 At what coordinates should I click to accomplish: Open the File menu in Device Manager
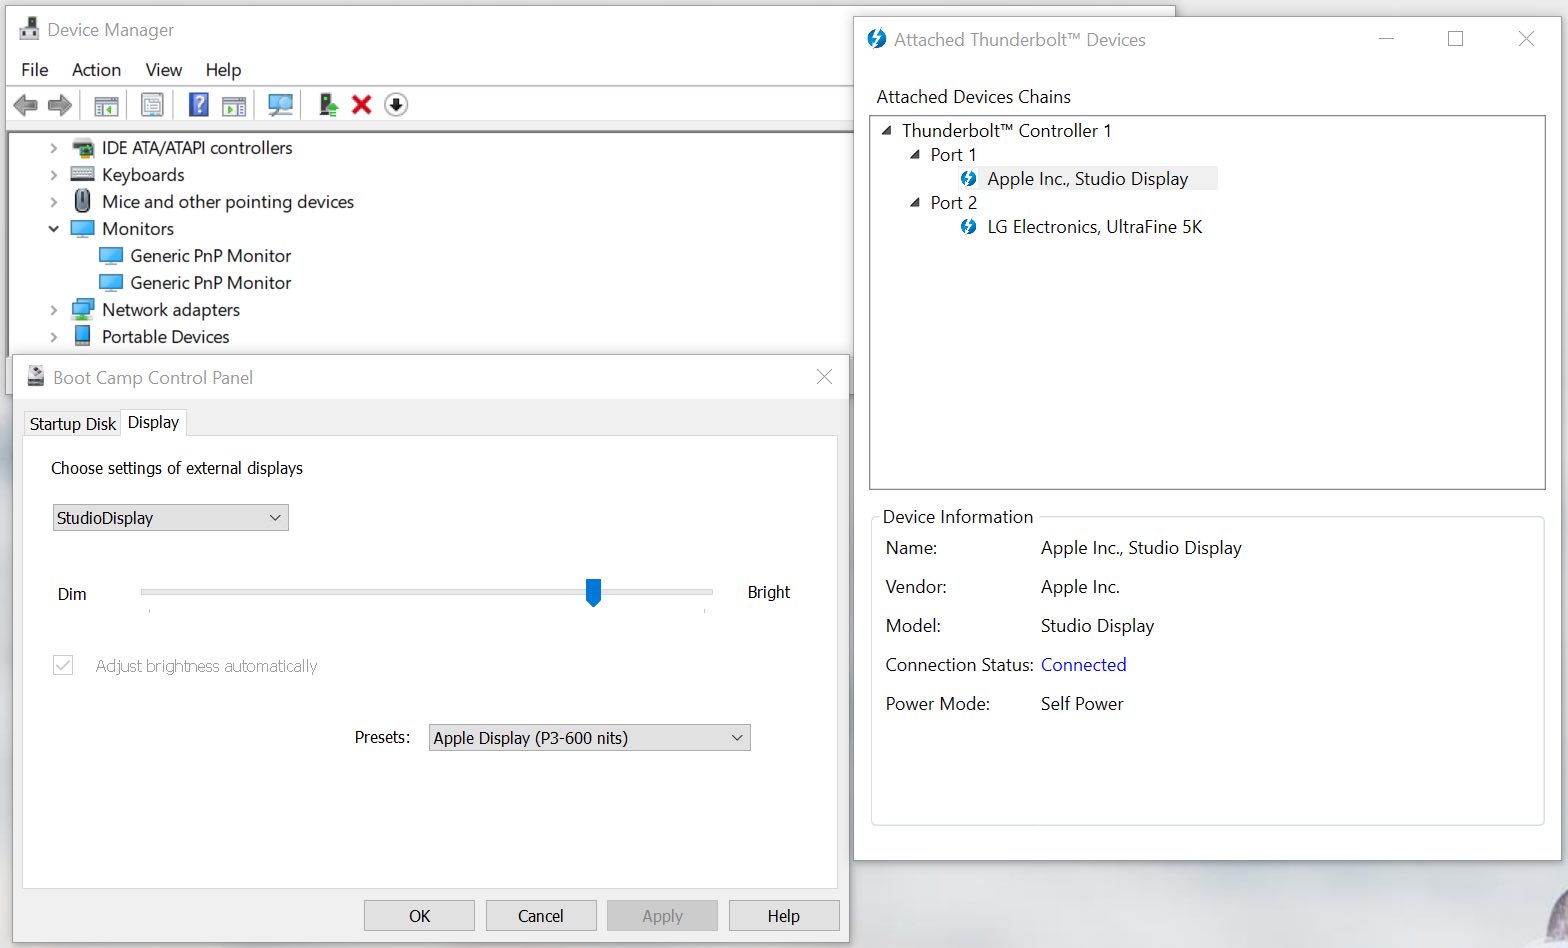[35, 70]
